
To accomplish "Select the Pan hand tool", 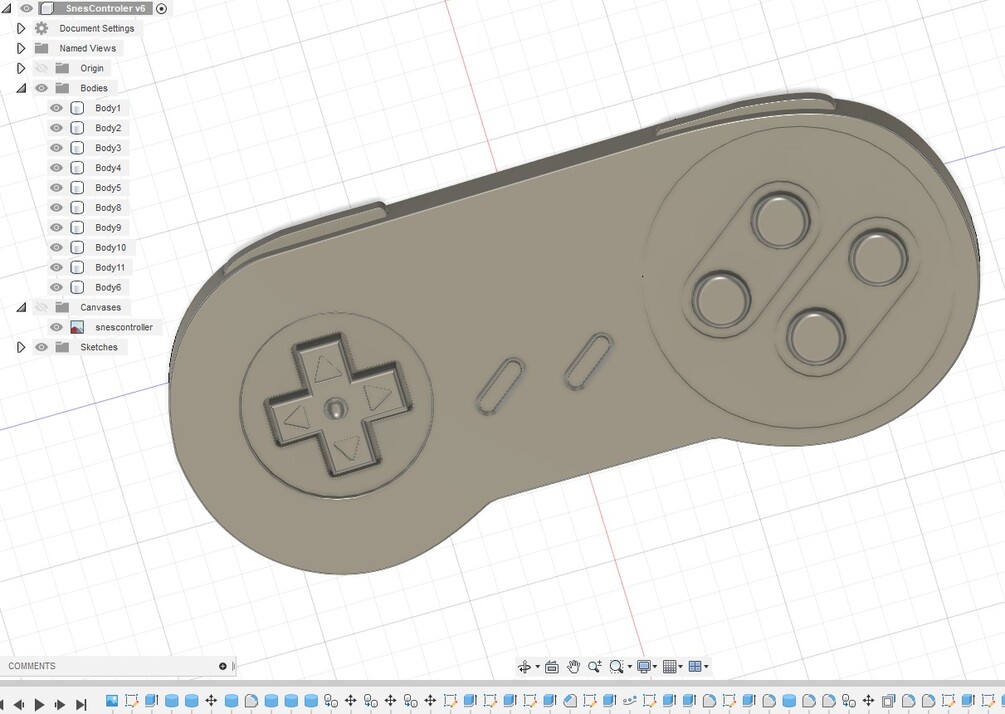I will (573, 667).
